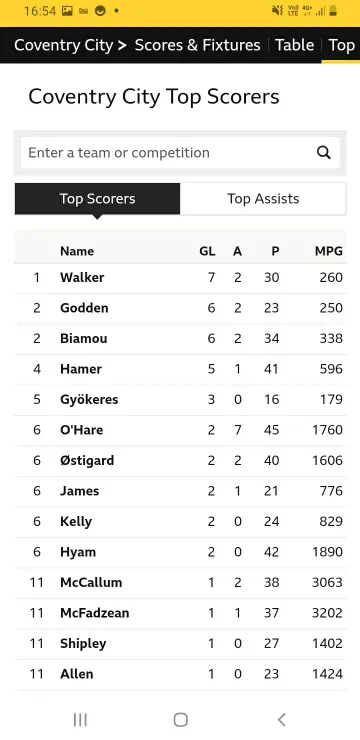Screen dimensions: 360x740
Task: Tap the smiley face notification icon
Action: (100, 10)
